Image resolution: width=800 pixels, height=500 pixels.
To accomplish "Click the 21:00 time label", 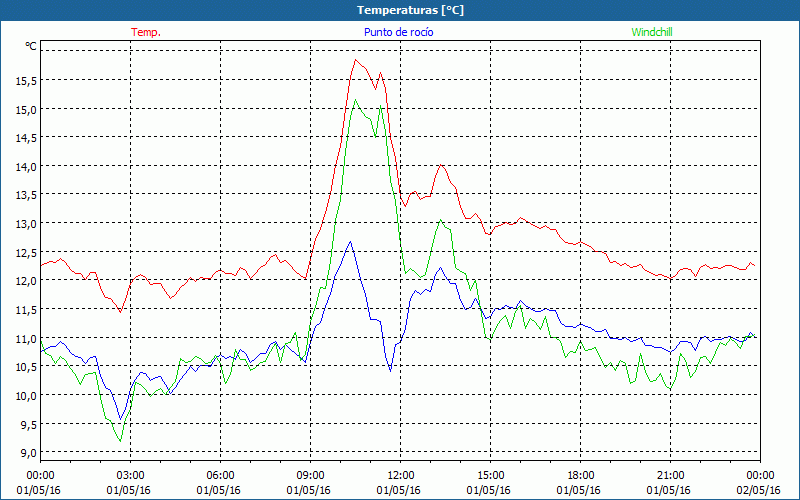I will click(x=670, y=476).
